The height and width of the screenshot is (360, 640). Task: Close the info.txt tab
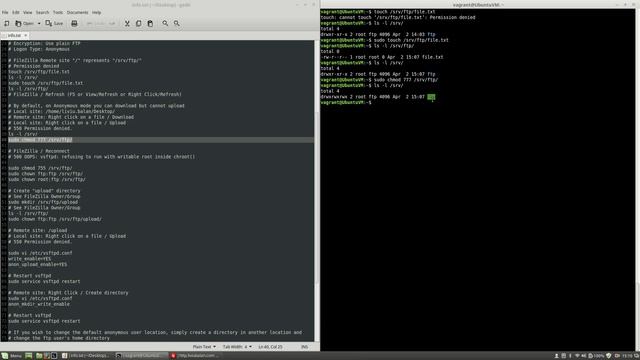pos(26,36)
